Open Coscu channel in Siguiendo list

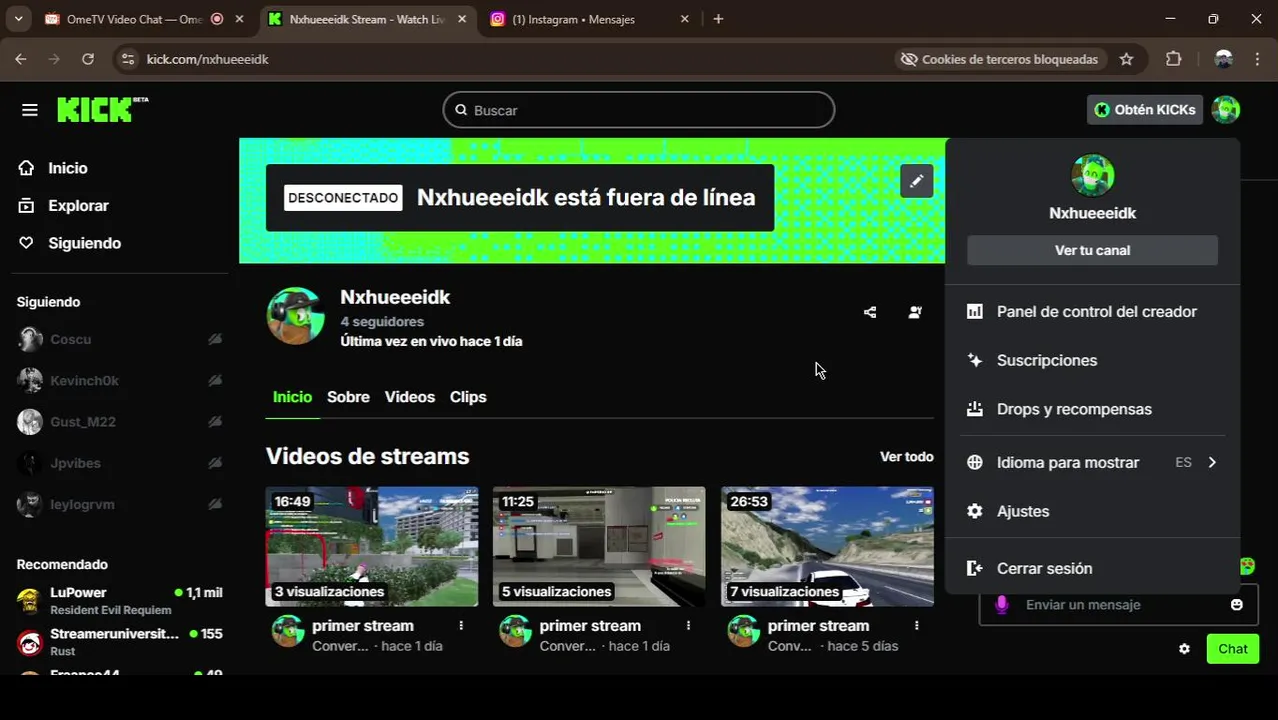tap(120, 339)
